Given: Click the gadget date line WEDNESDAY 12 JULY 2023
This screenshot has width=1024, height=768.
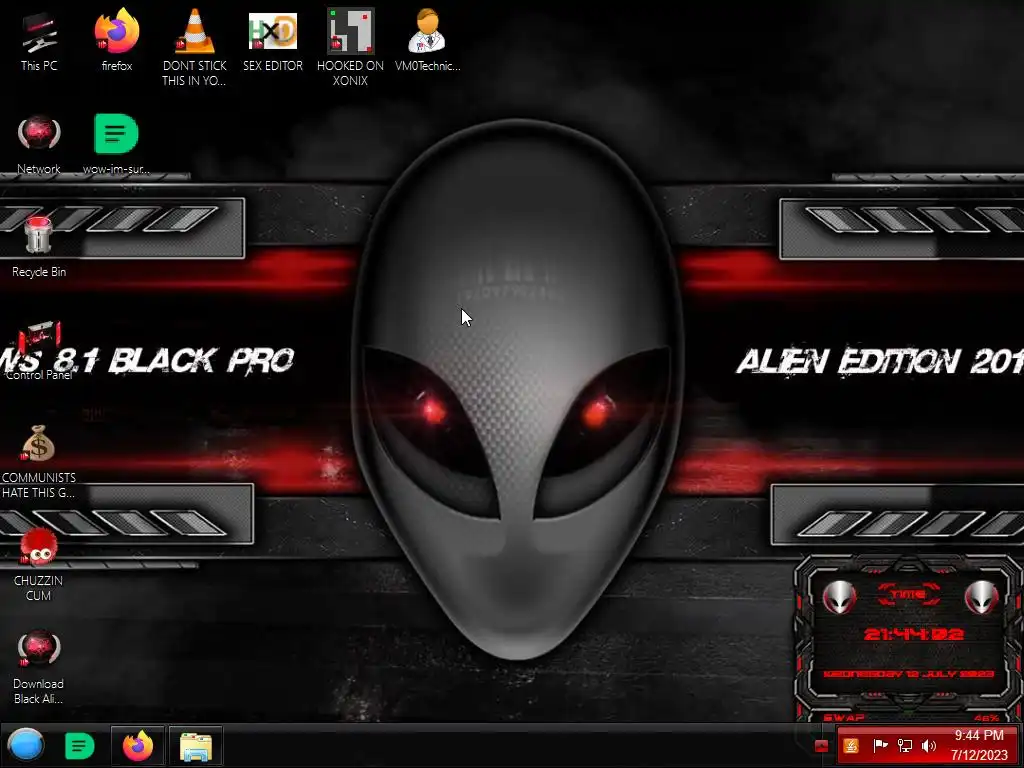Looking at the screenshot, I should pos(908,674).
